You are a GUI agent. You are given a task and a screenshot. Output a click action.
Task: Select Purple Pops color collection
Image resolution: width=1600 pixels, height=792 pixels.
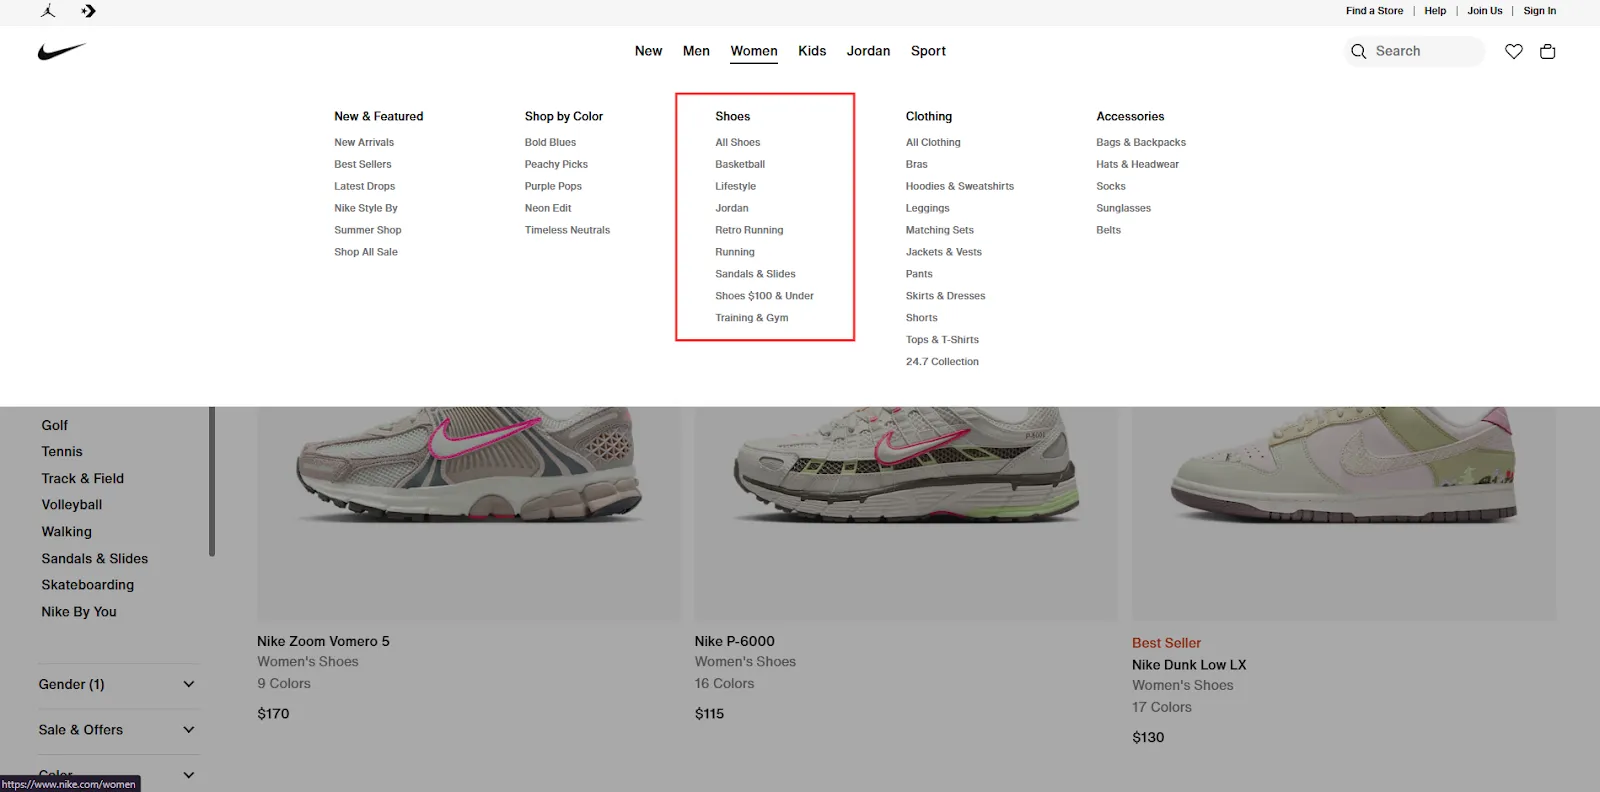pyautogui.click(x=553, y=186)
